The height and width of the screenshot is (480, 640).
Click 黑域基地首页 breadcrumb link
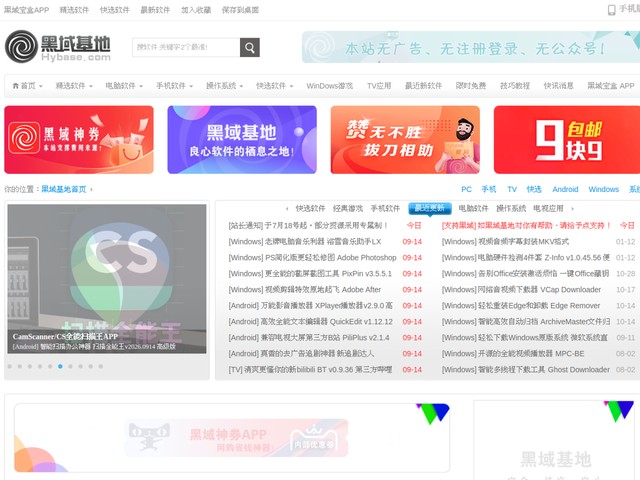coord(64,189)
